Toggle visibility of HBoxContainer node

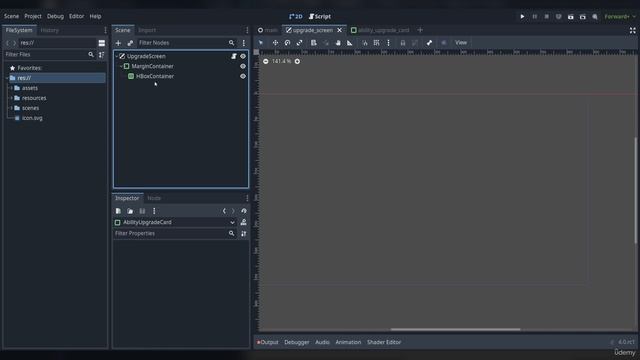click(x=243, y=76)
